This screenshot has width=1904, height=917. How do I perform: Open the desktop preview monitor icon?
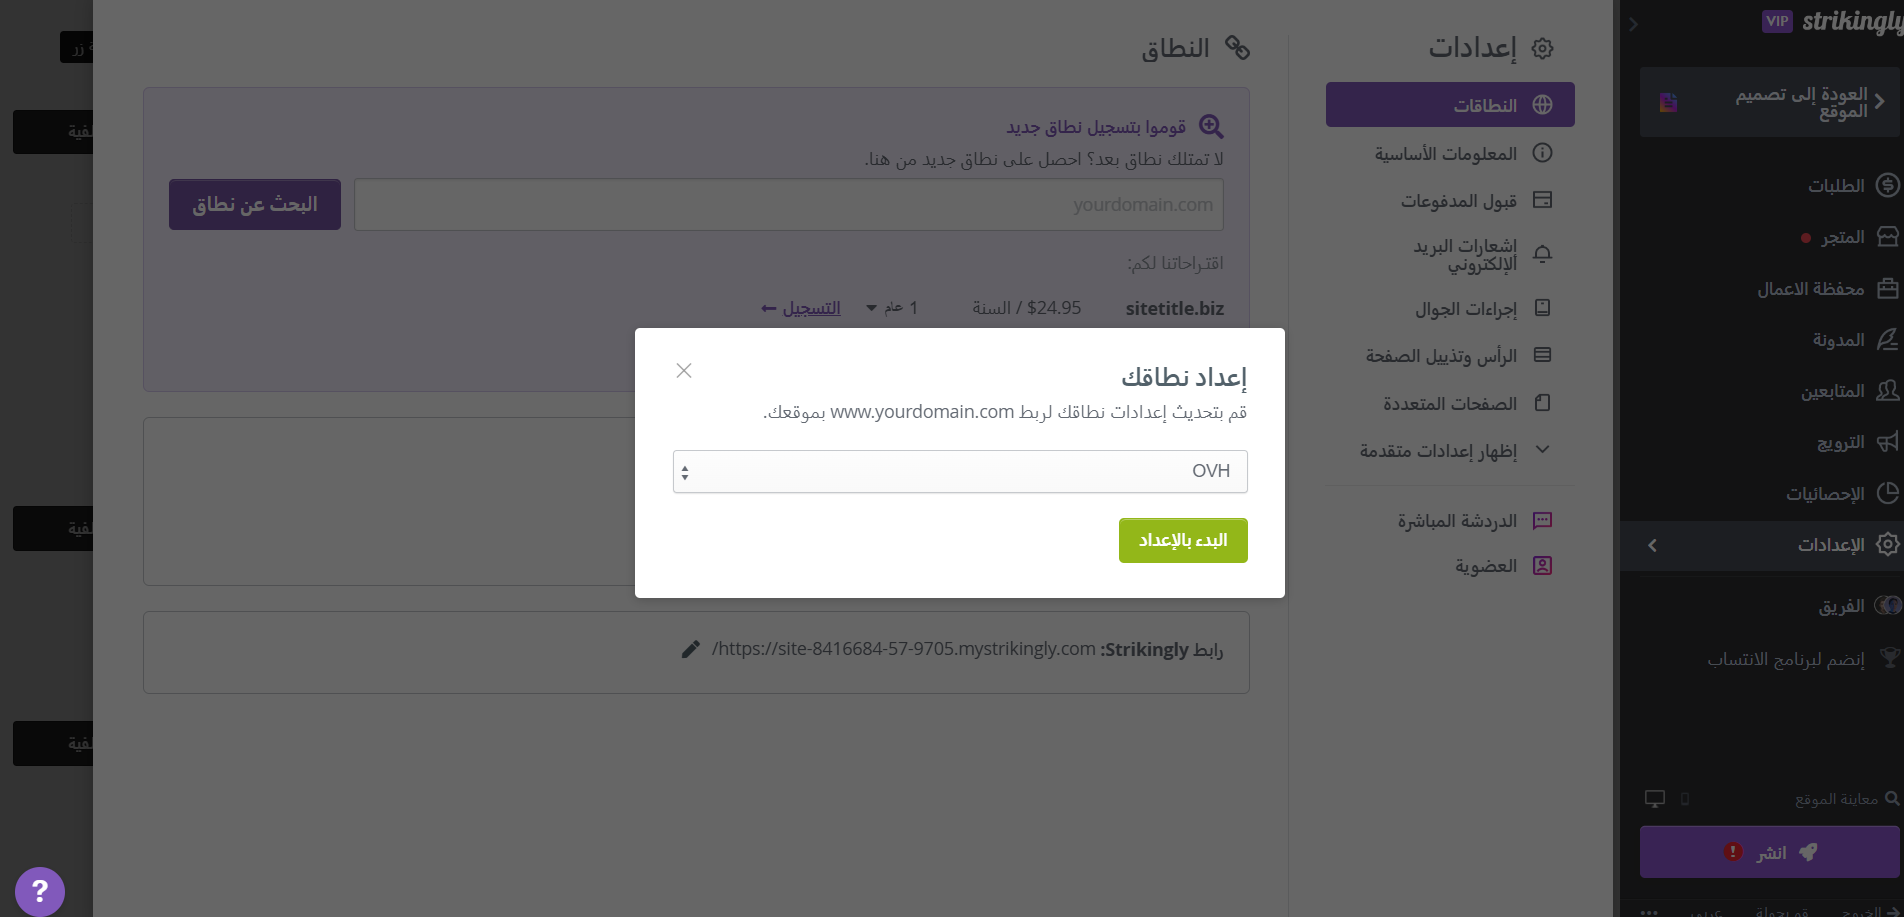point(1655,799)
